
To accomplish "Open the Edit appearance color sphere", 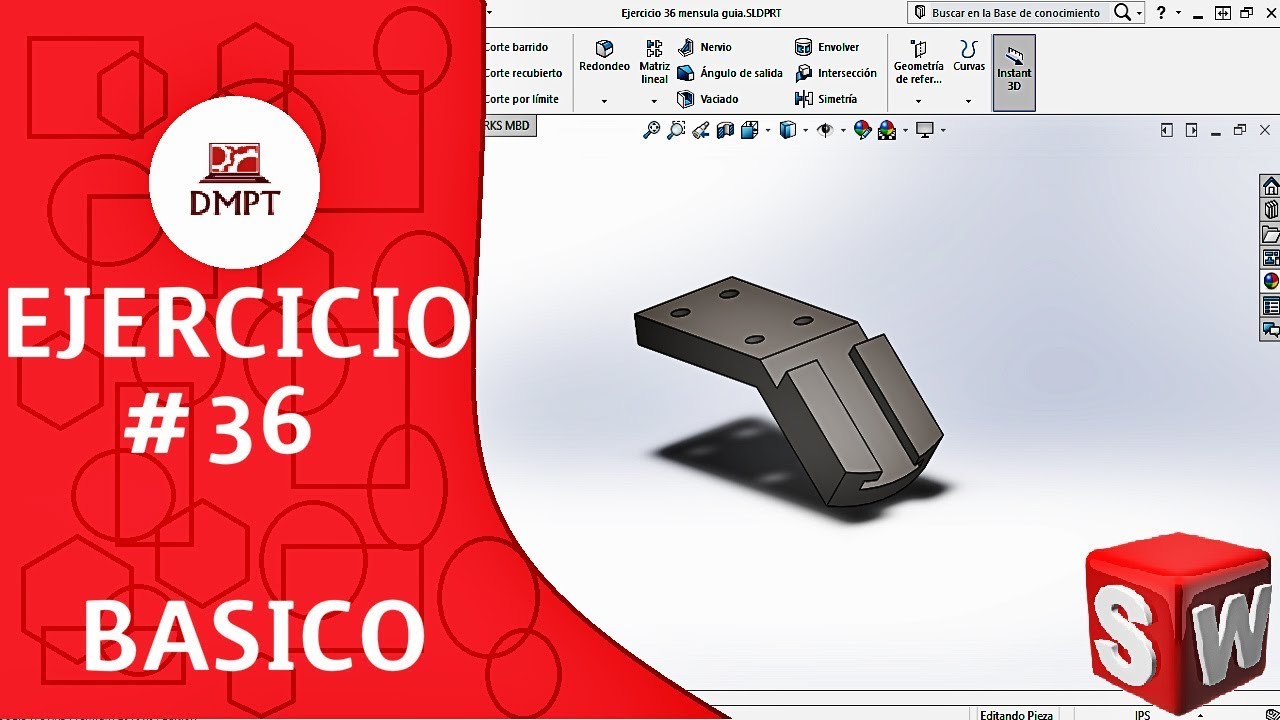I will (x=862, y=130).
